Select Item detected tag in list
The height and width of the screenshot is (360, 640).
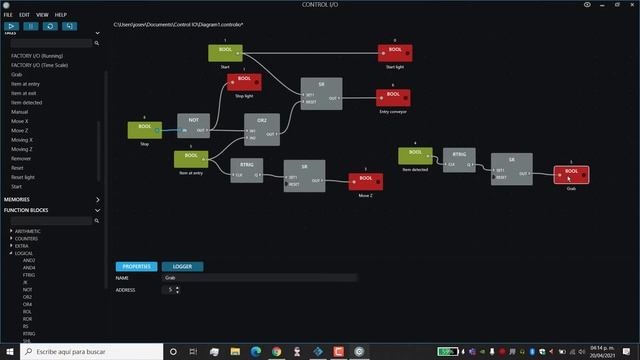pyautogui.click(x=27, y=103)
